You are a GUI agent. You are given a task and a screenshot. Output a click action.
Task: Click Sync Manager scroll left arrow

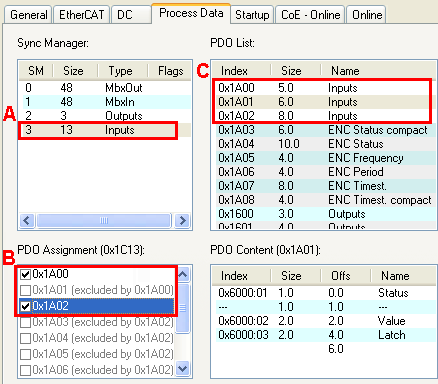(x=27, y=221)
